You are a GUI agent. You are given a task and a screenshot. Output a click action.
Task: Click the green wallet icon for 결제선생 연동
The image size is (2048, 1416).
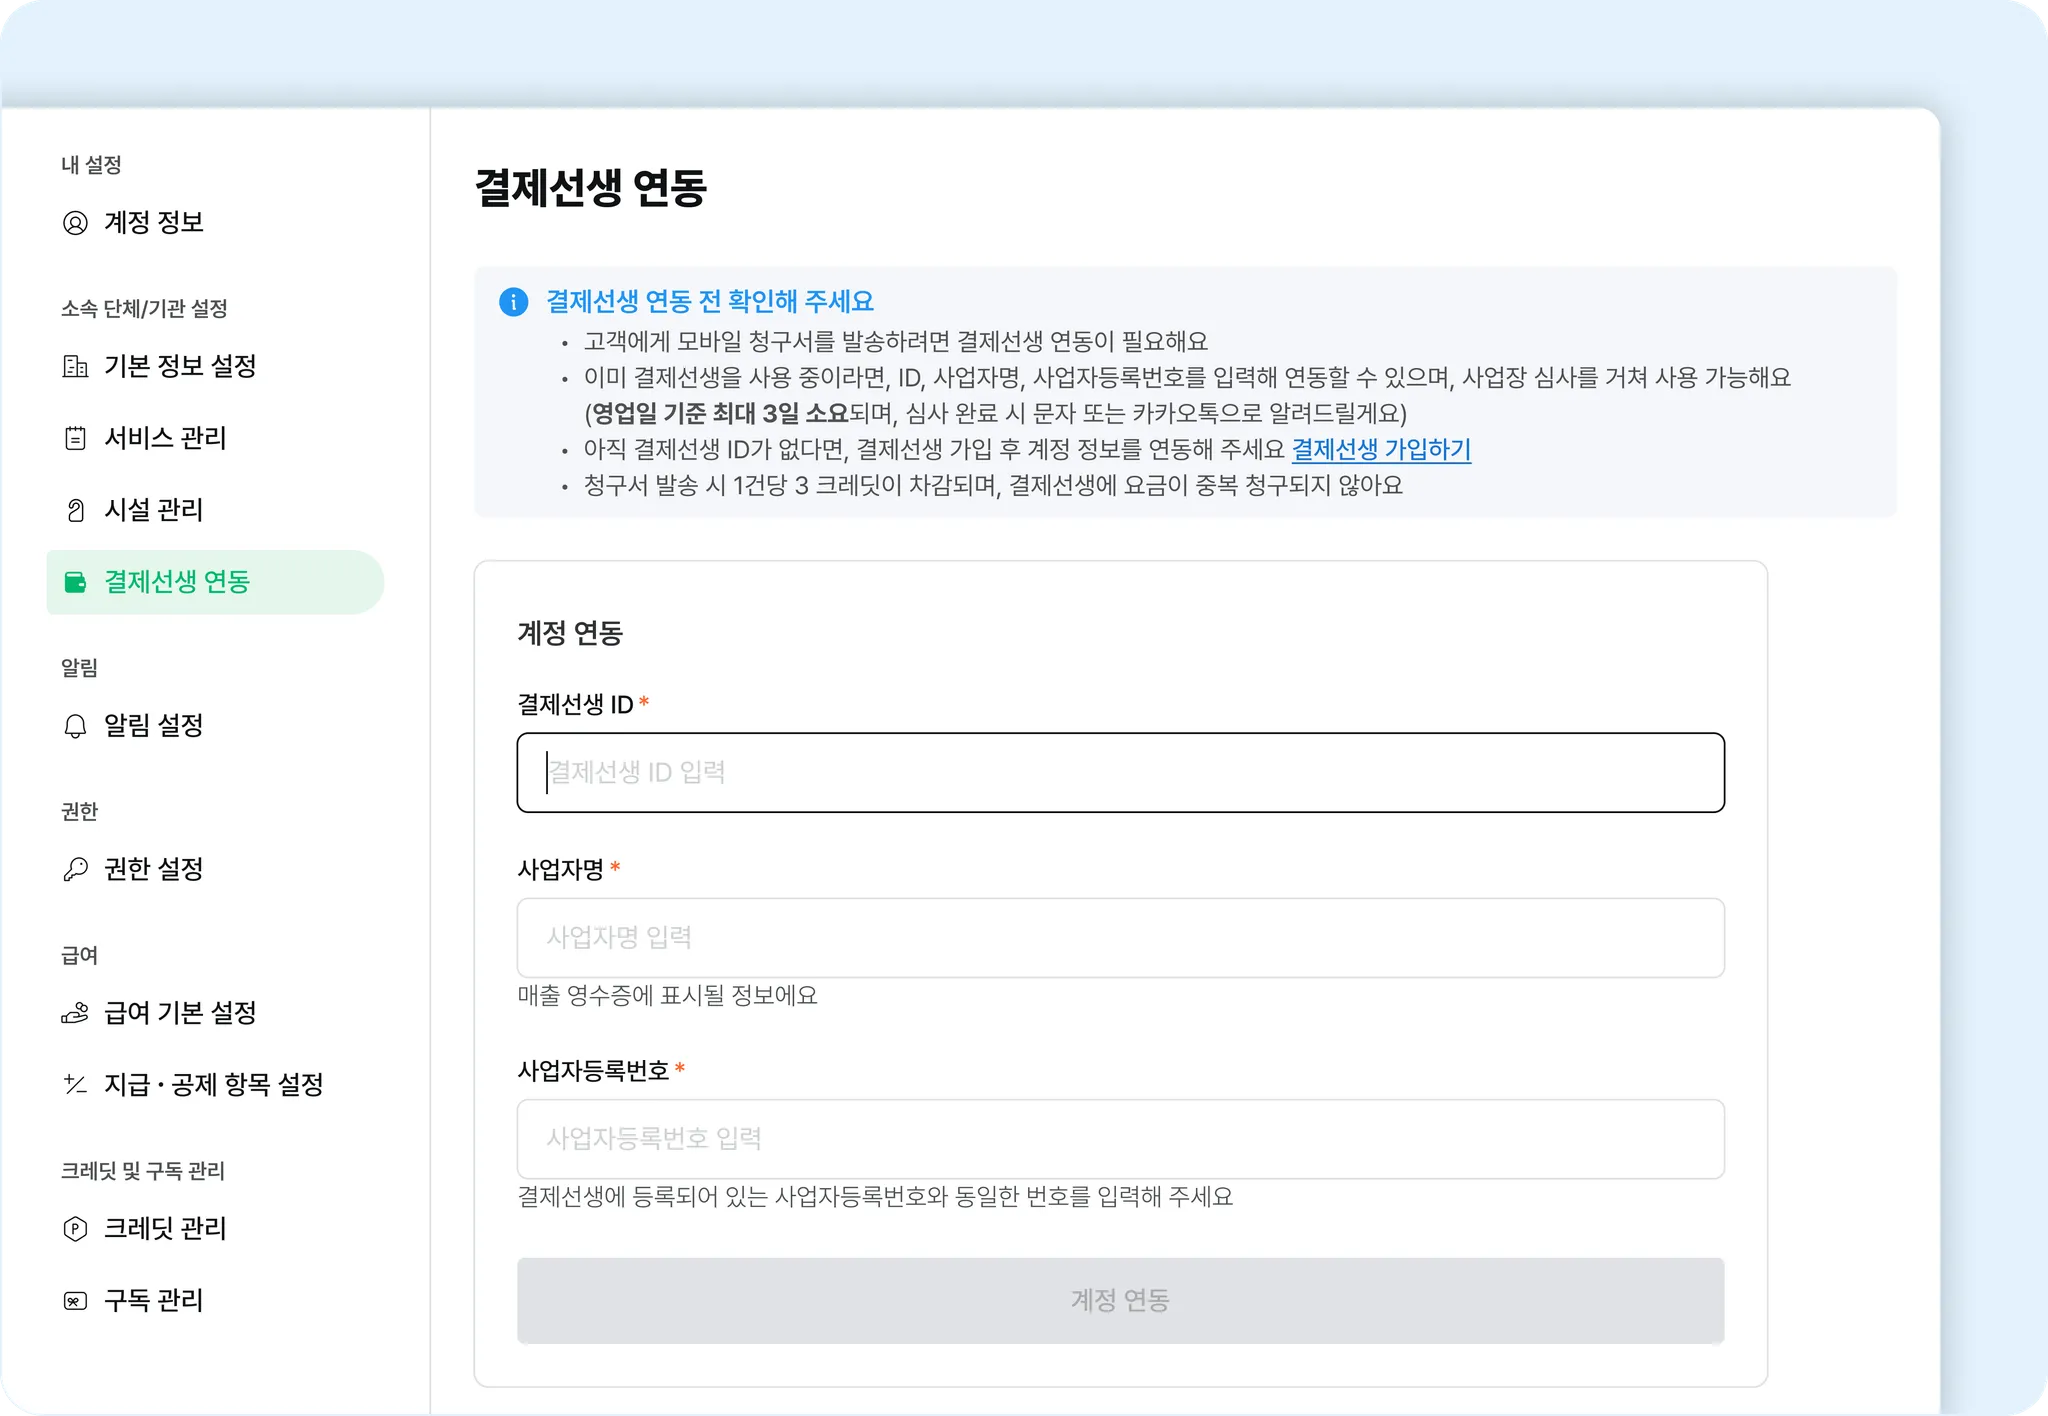pos(75,582)
